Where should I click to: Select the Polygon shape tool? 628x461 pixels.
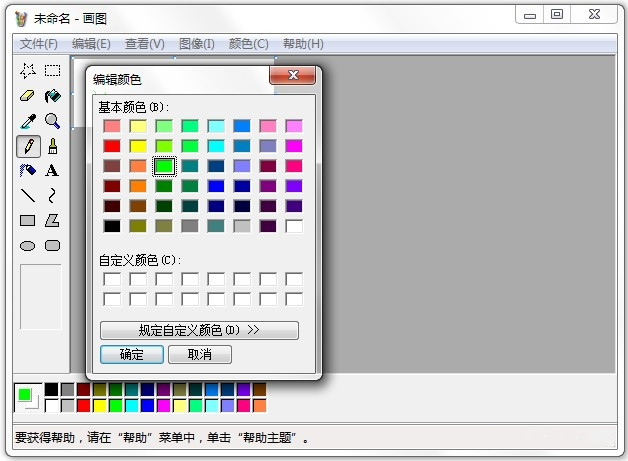pyautogui.click(x=52, y=221)
